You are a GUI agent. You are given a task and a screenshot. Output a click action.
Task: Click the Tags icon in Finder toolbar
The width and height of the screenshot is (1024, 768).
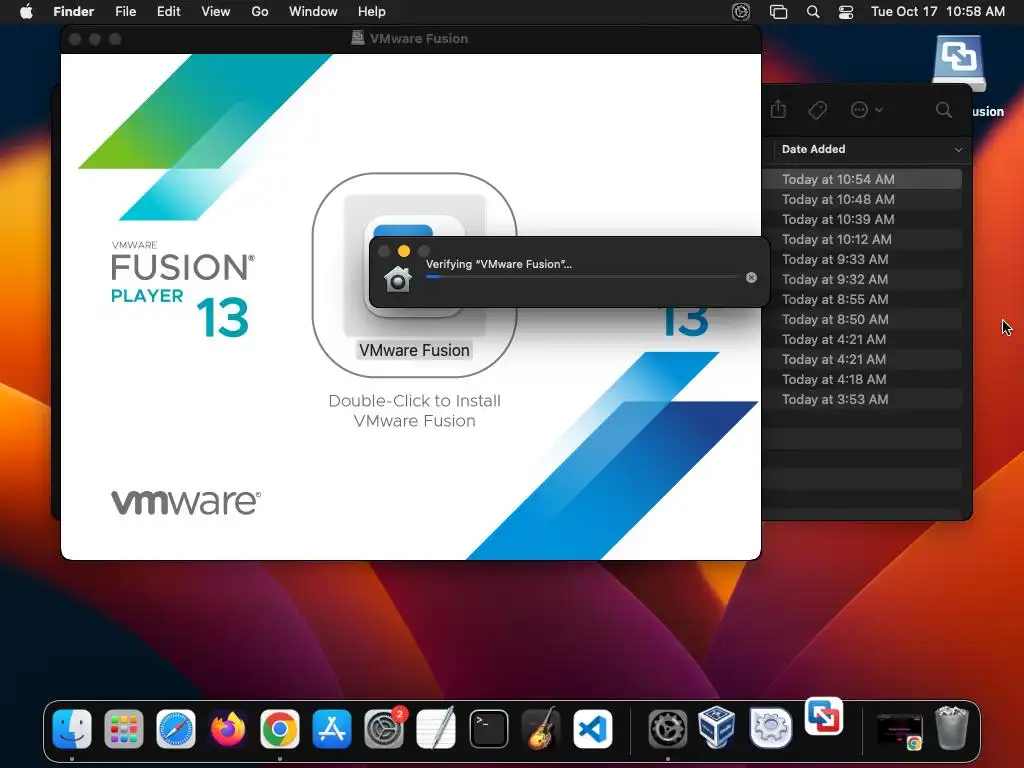pos(817,110)
